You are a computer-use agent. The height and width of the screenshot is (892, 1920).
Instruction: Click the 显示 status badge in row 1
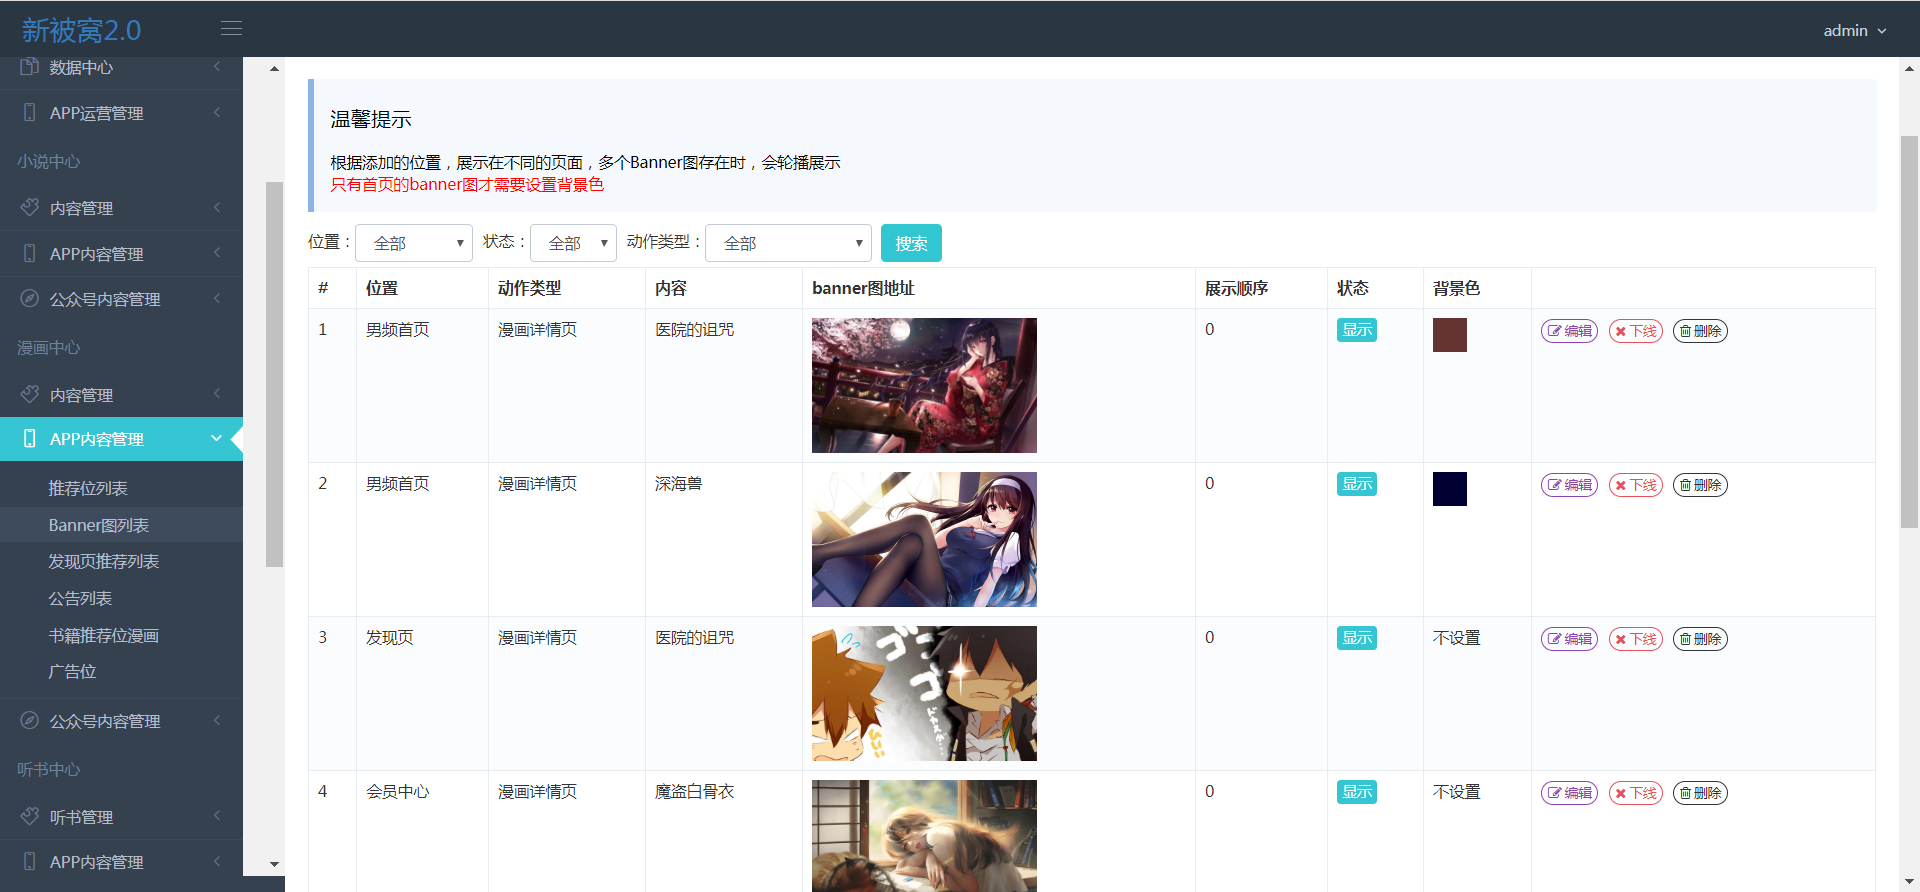(x=1357, y=330)
